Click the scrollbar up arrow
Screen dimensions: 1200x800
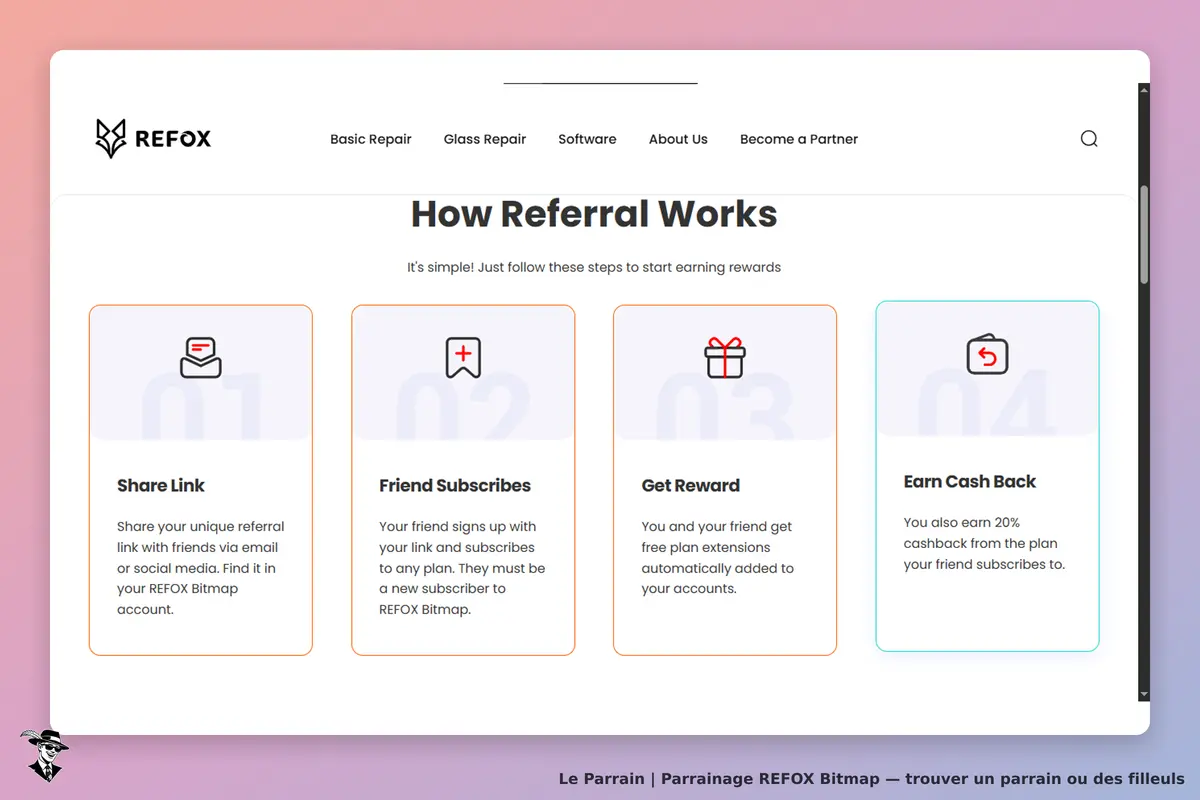(1144, 90)
